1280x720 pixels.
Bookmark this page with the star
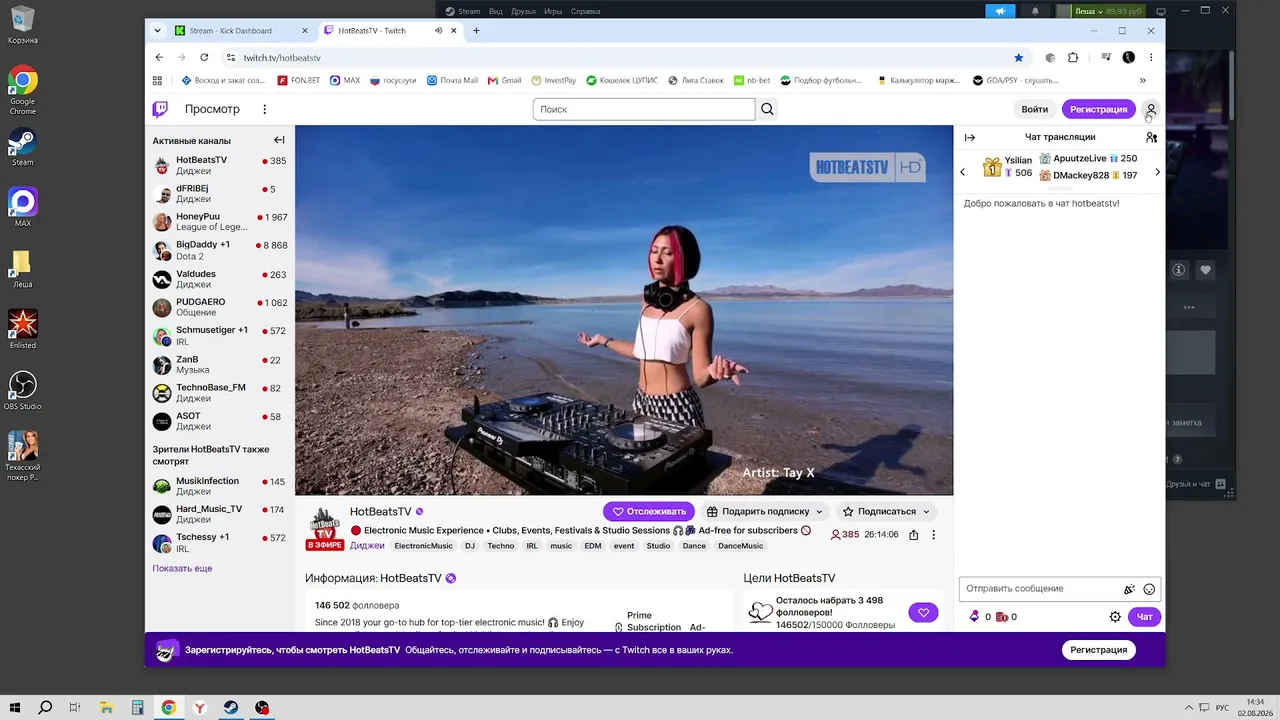point(1019,58)
